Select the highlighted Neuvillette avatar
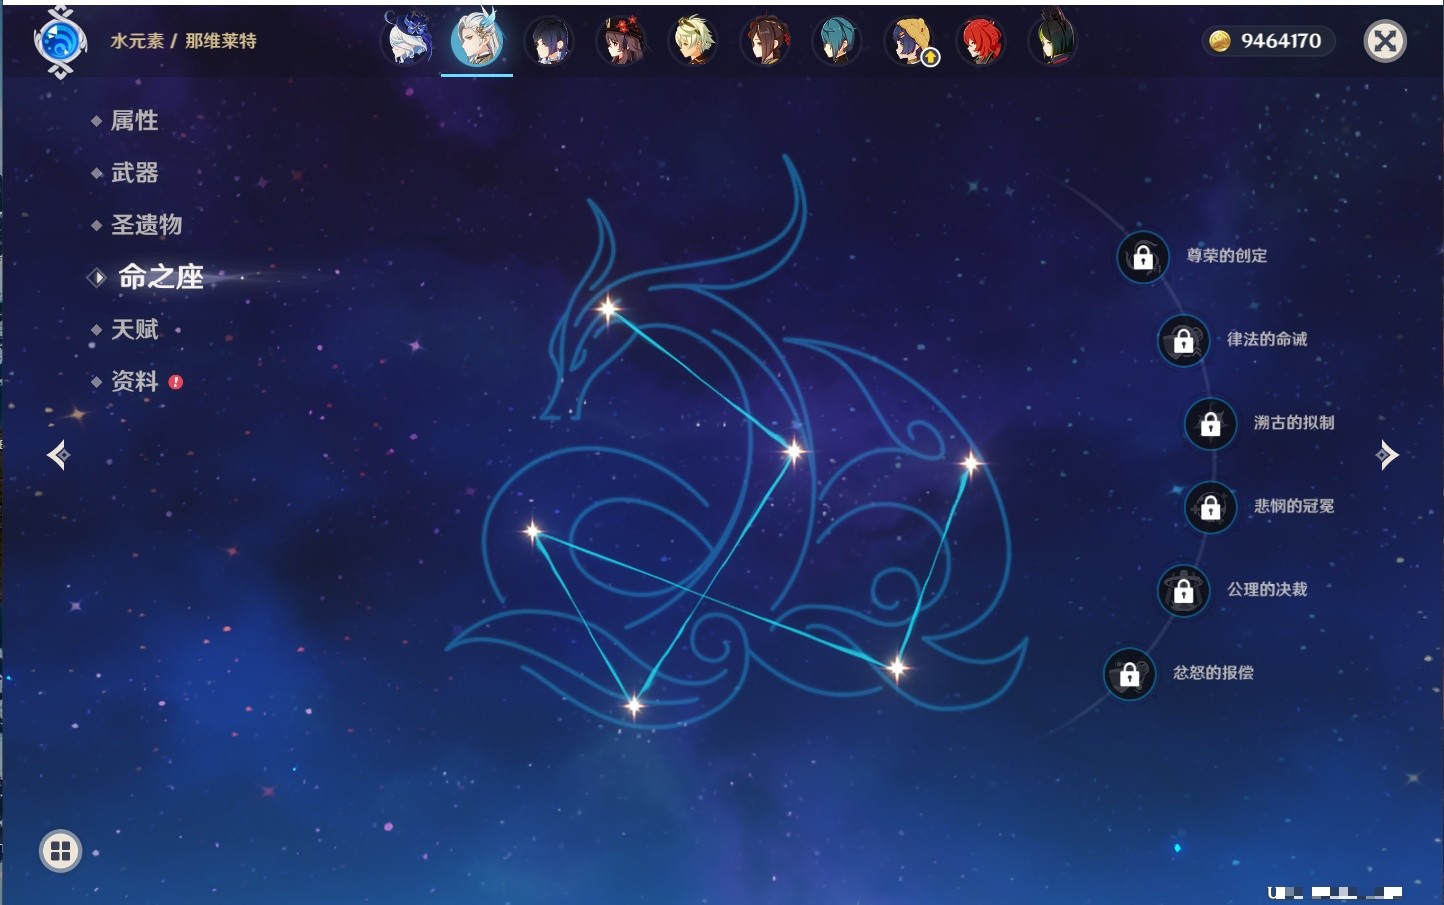The height and width of the screenshot is (905, 1444). tap(477, 39)
